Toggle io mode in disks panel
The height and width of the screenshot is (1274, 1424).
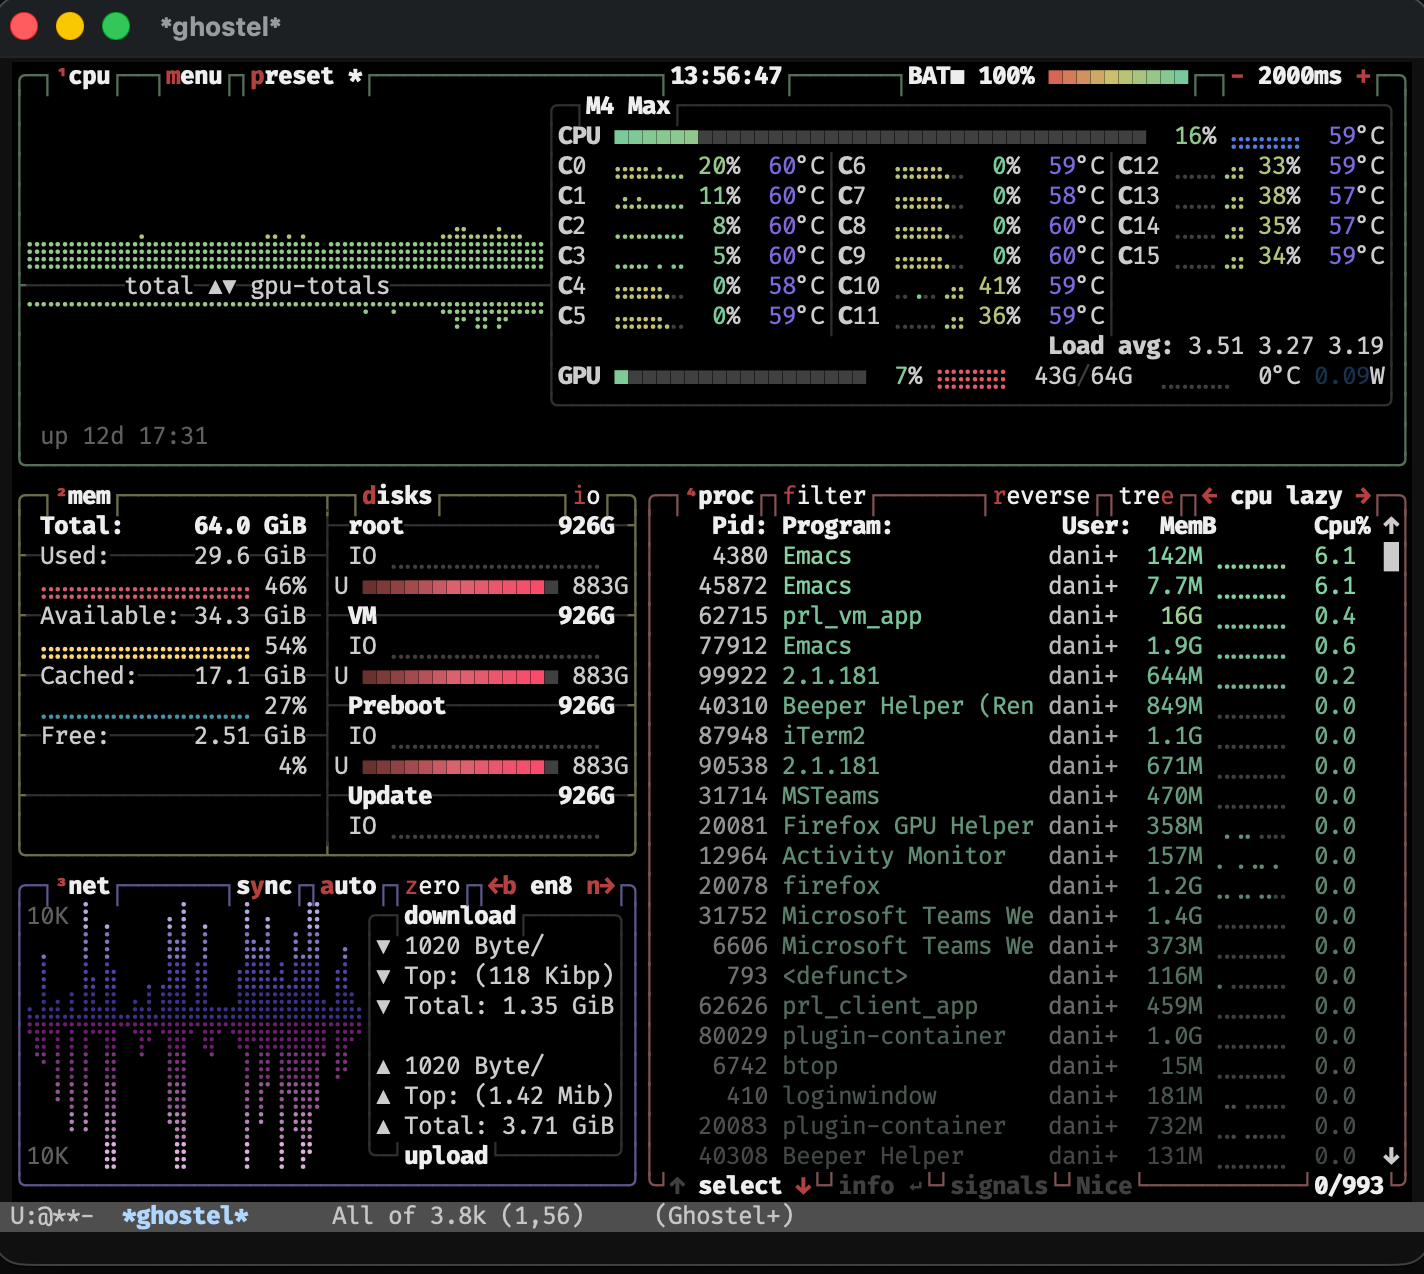586,496
